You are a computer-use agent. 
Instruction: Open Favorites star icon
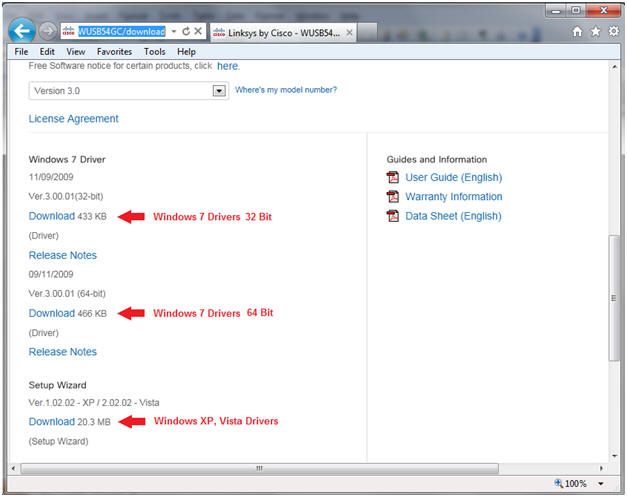point(595,31)
